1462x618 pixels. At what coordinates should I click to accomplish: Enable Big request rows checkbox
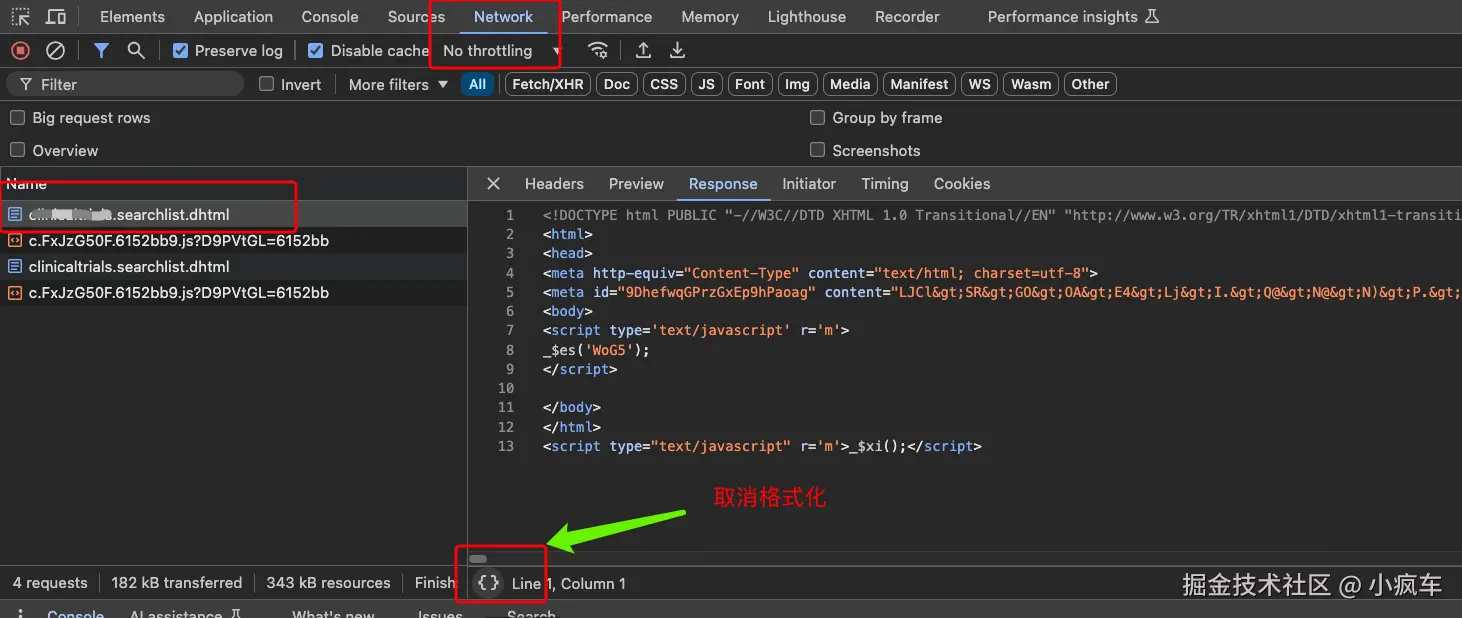coord(17,118)
